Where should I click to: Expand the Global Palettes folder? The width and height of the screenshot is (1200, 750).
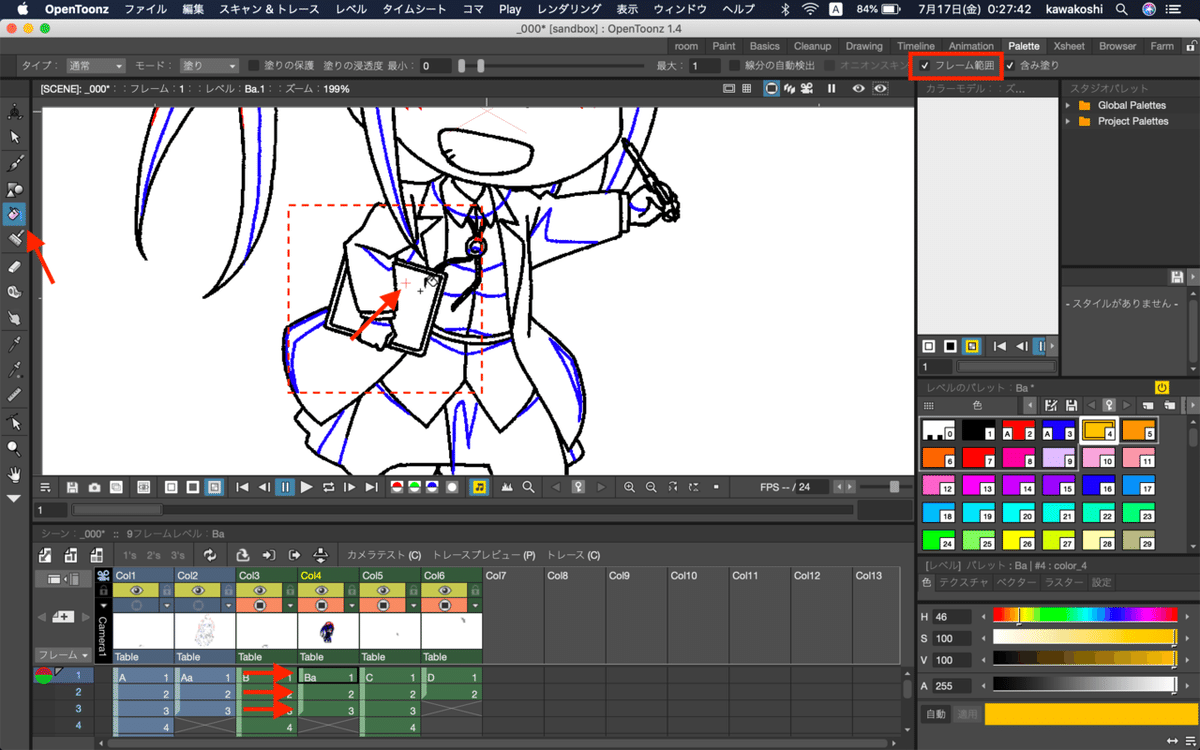tap(1068, 105)
